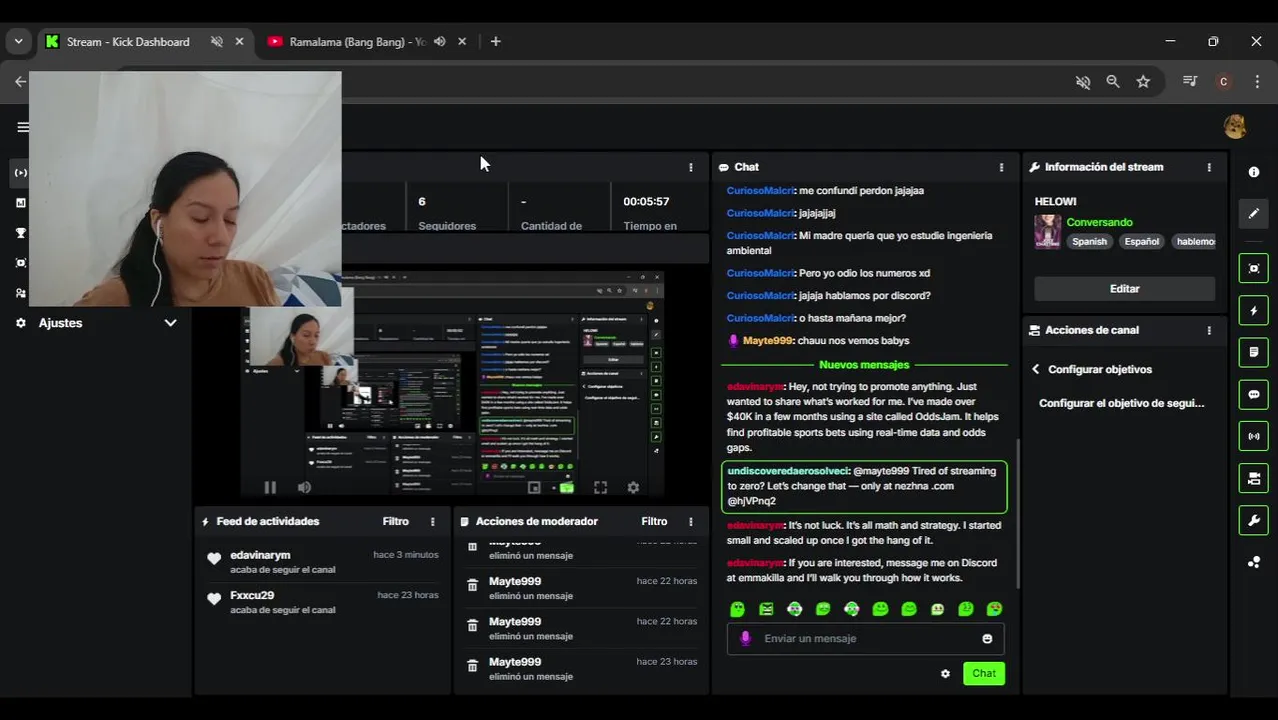Image resolution: width=1278 pixels, height=720 pixels.
Task: Open a new browser tab
Action: pos(495,42)
